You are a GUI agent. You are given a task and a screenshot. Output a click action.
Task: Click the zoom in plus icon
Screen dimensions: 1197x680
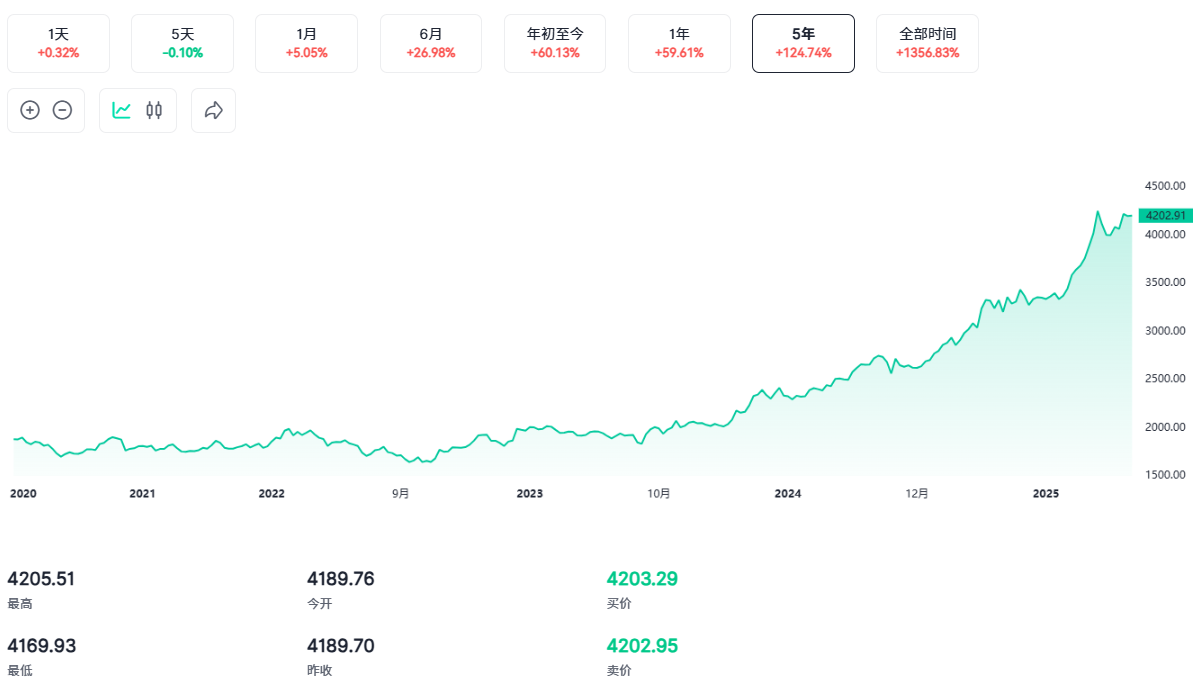30,110
